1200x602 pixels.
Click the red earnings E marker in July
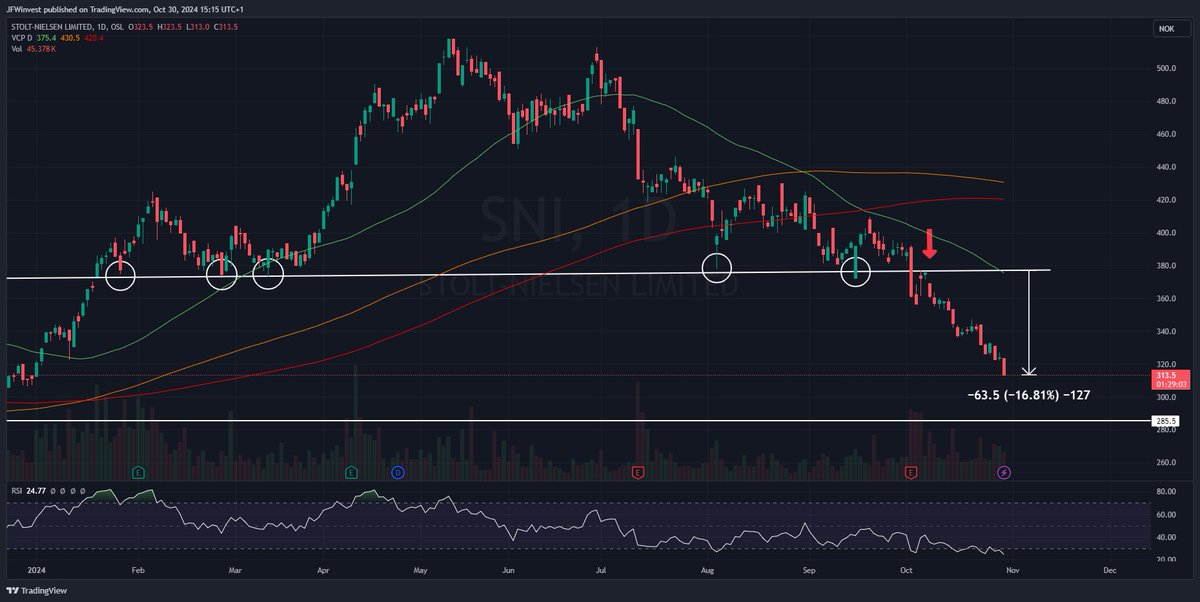637,471
